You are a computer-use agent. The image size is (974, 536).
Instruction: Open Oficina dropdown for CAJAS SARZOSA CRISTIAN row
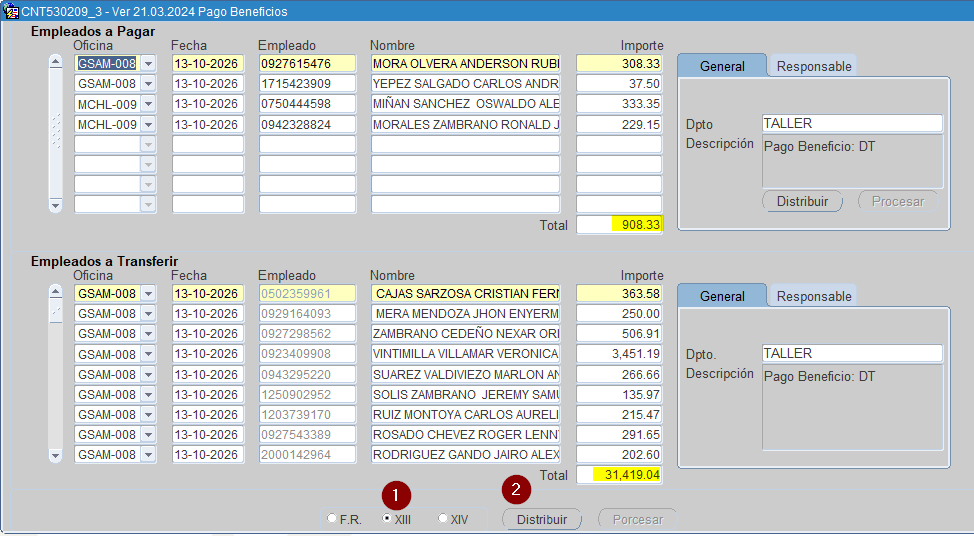tap(148, 293)
